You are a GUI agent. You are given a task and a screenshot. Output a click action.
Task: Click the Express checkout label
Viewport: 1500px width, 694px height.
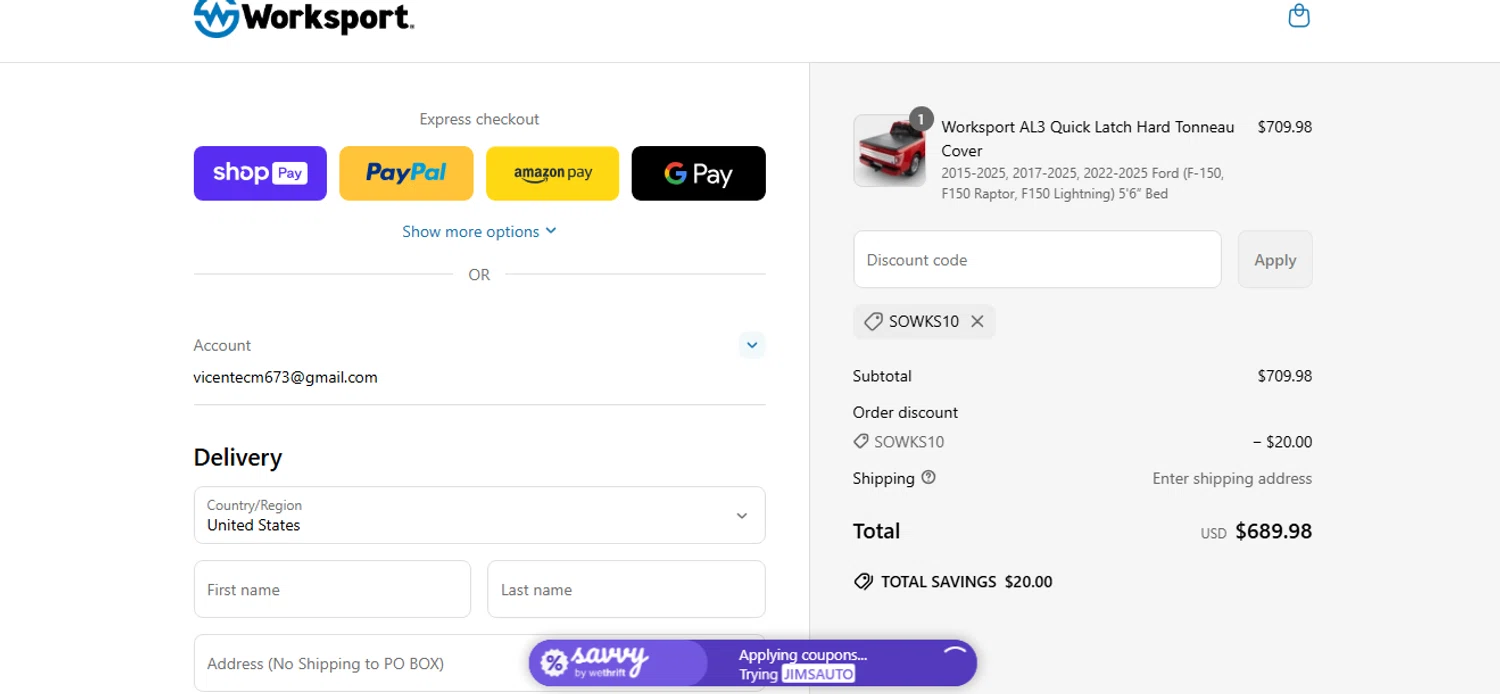click(479, 119)
